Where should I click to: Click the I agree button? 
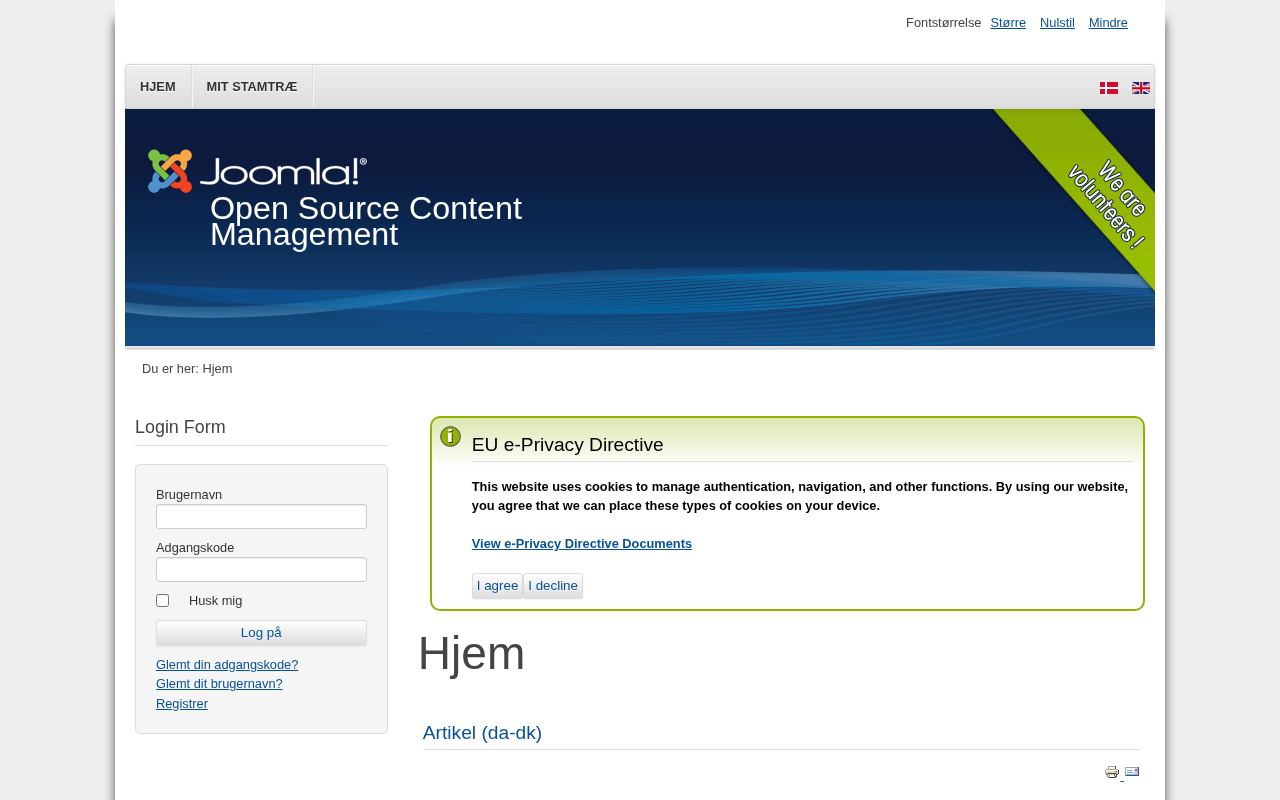(x=497, y=586)
